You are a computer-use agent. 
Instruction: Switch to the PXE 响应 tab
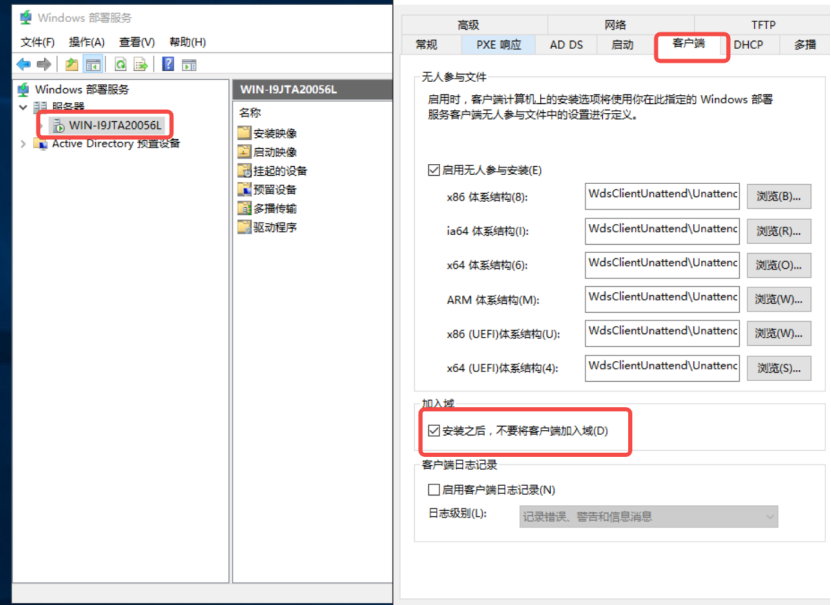pyautogui.click(x=498, y=45)
